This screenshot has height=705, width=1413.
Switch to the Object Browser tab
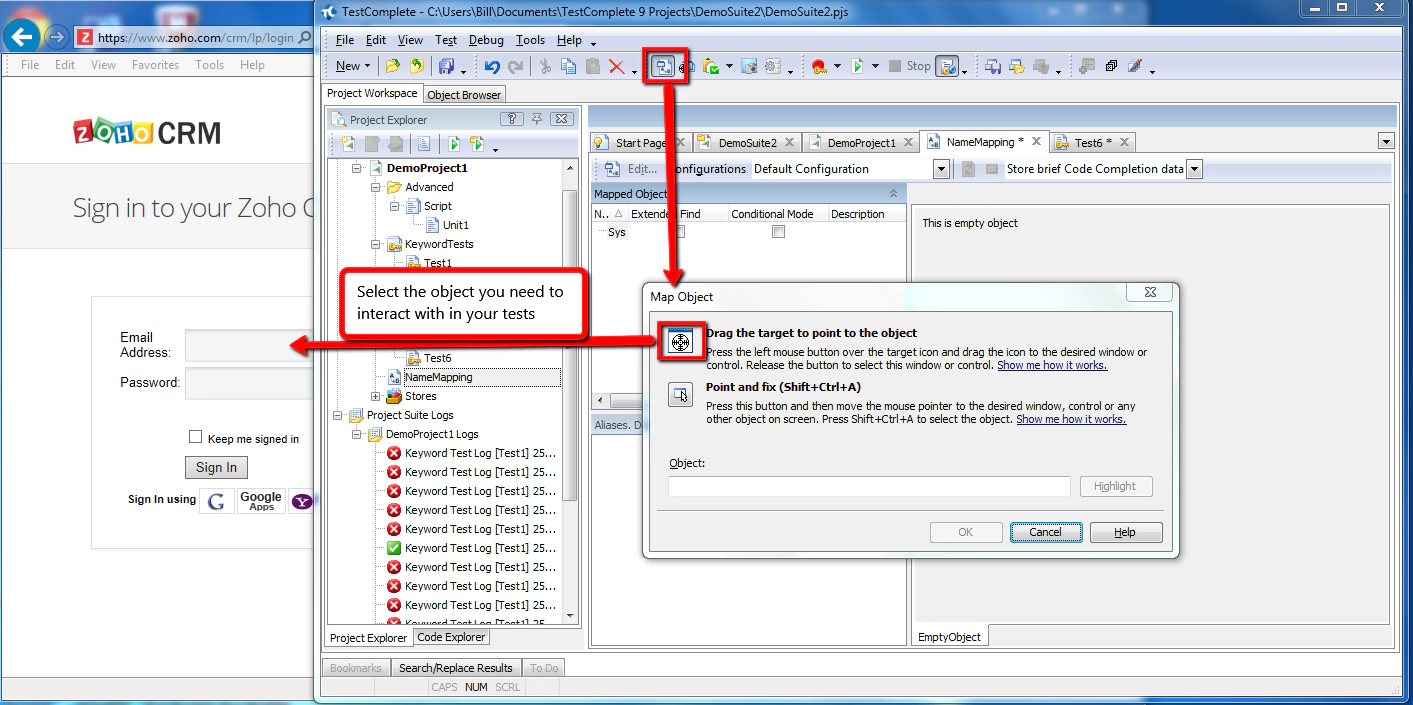tap(464, 94)
